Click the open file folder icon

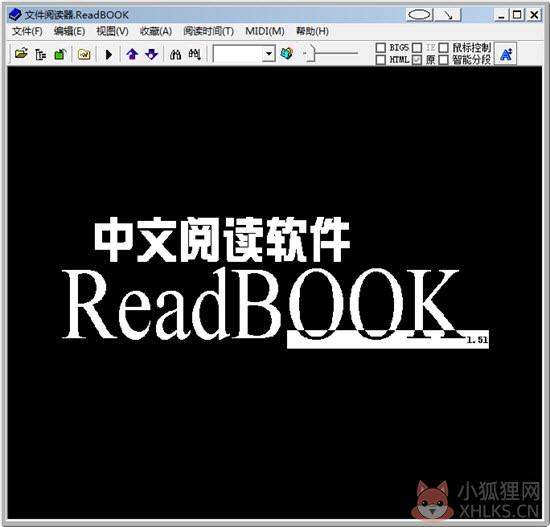(x=21, y=54)
